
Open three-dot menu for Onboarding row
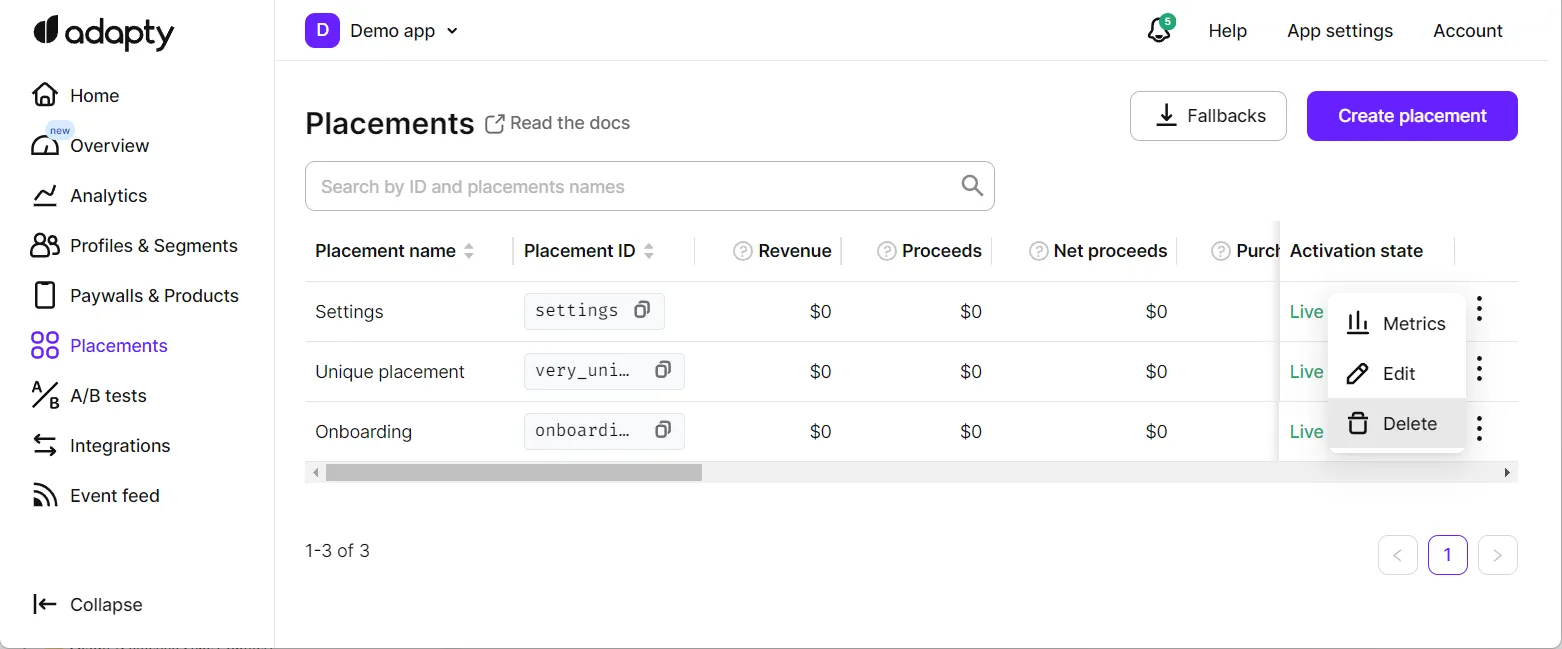[x=1479, y=429]
